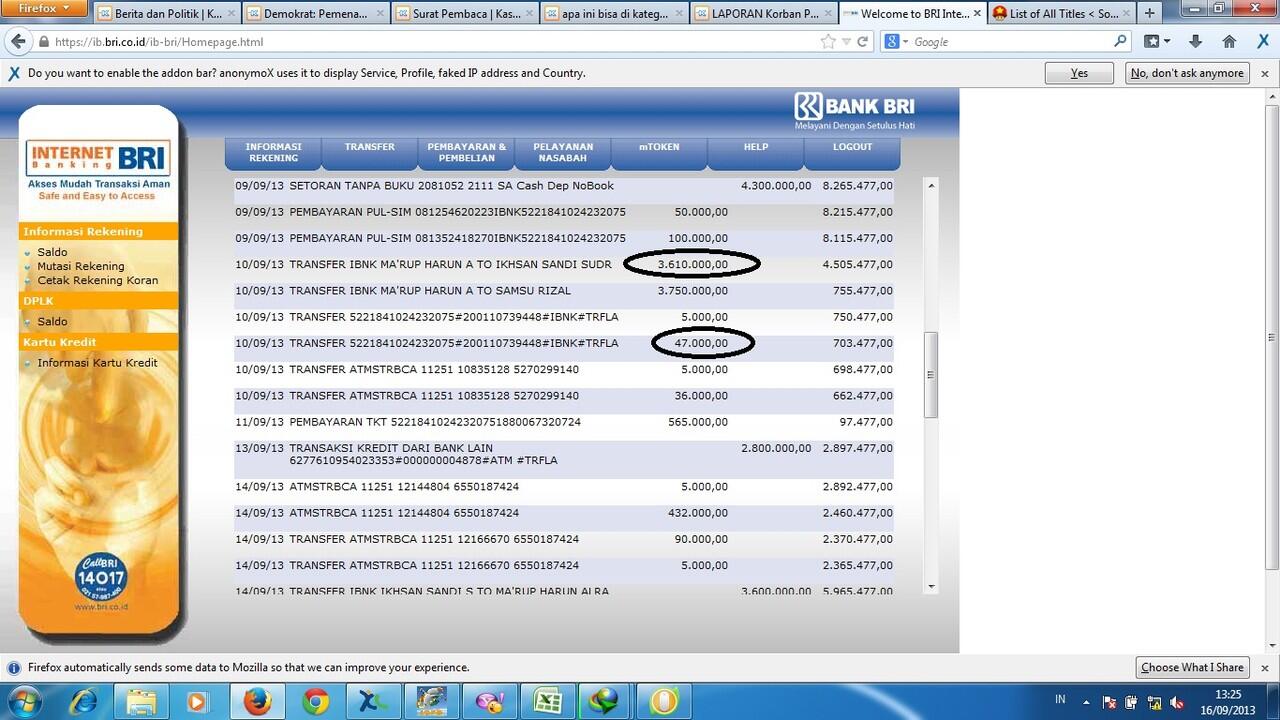Click the transaction list scrollbar thumb
Image resolution: width=1280 pixels, height=720 pixels.
click(931, 375)
